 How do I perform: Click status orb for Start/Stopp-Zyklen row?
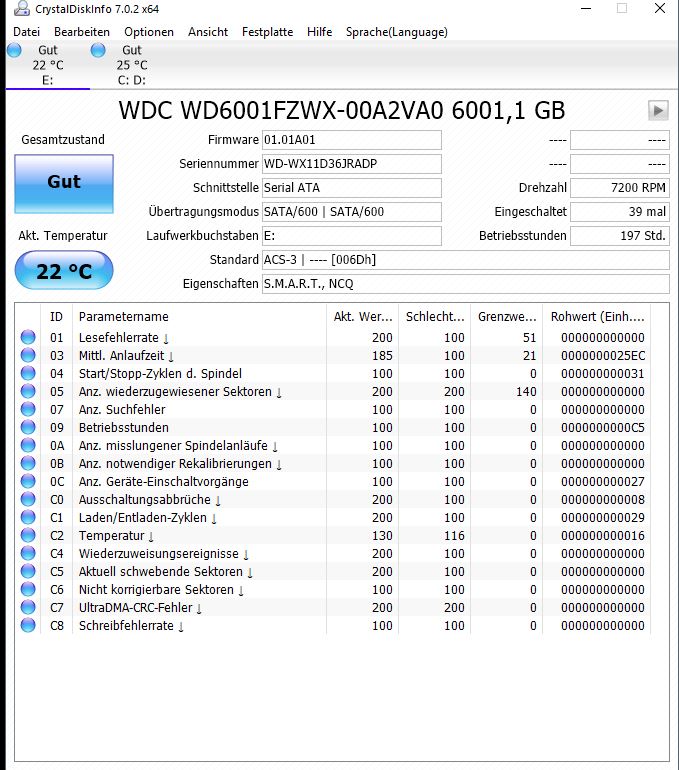tap(28, 373)
